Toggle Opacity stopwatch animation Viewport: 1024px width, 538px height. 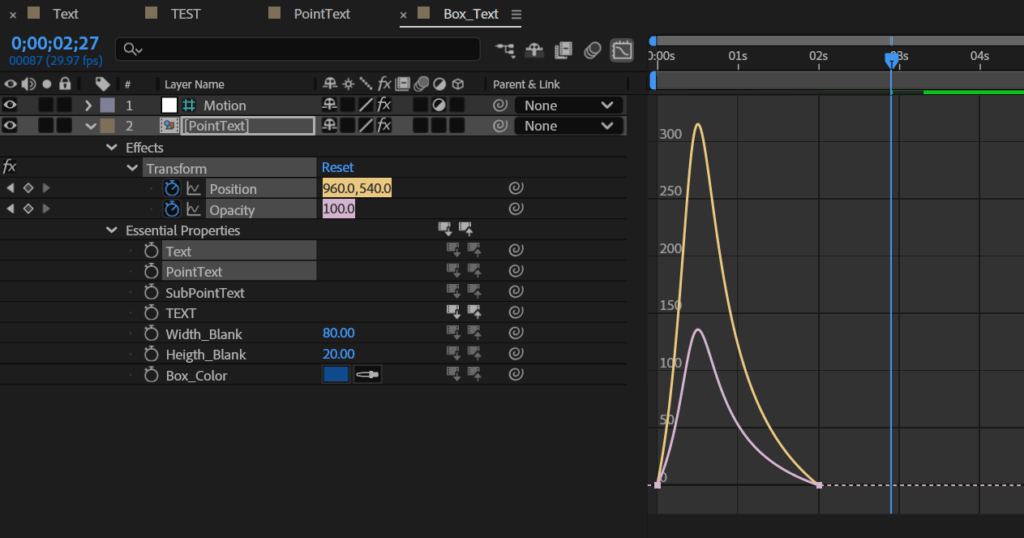tap(172, 210)
